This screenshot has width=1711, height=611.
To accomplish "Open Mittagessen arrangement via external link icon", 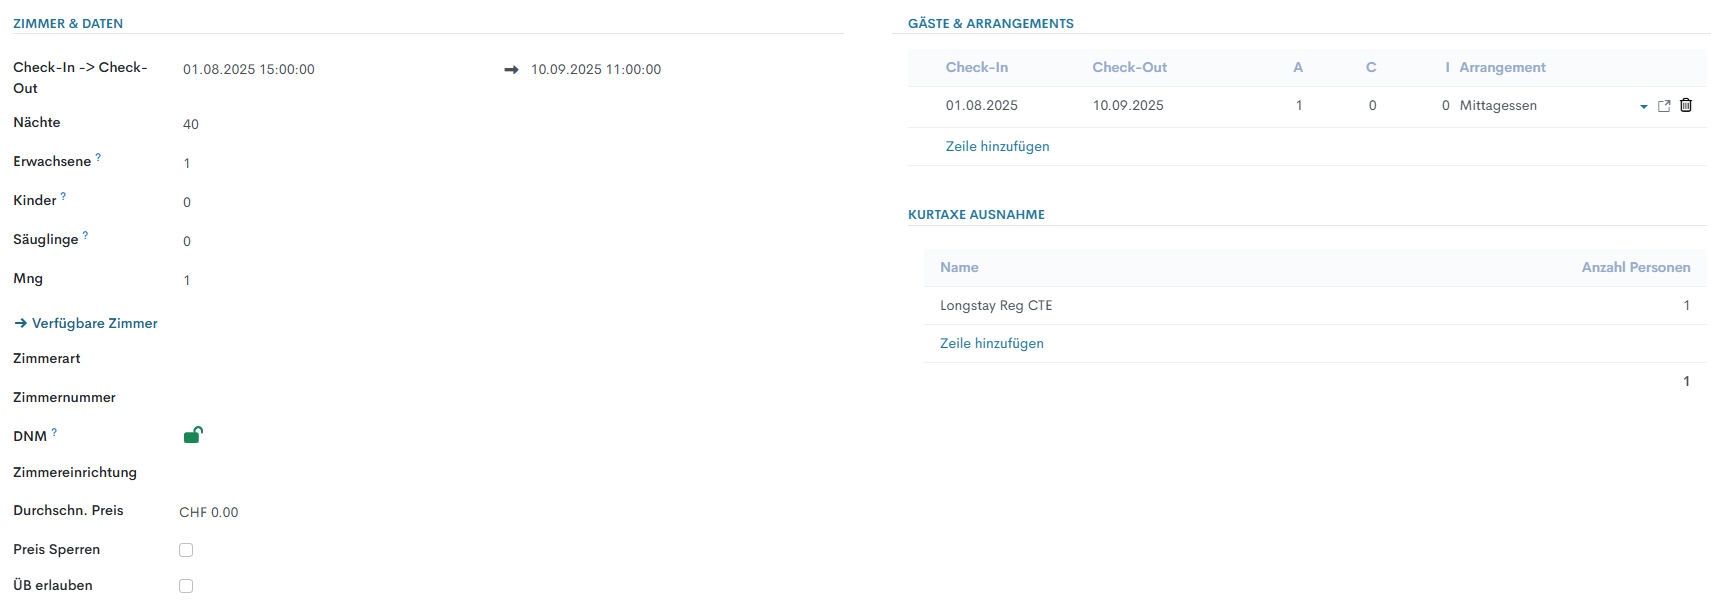I will (1664, 106).
